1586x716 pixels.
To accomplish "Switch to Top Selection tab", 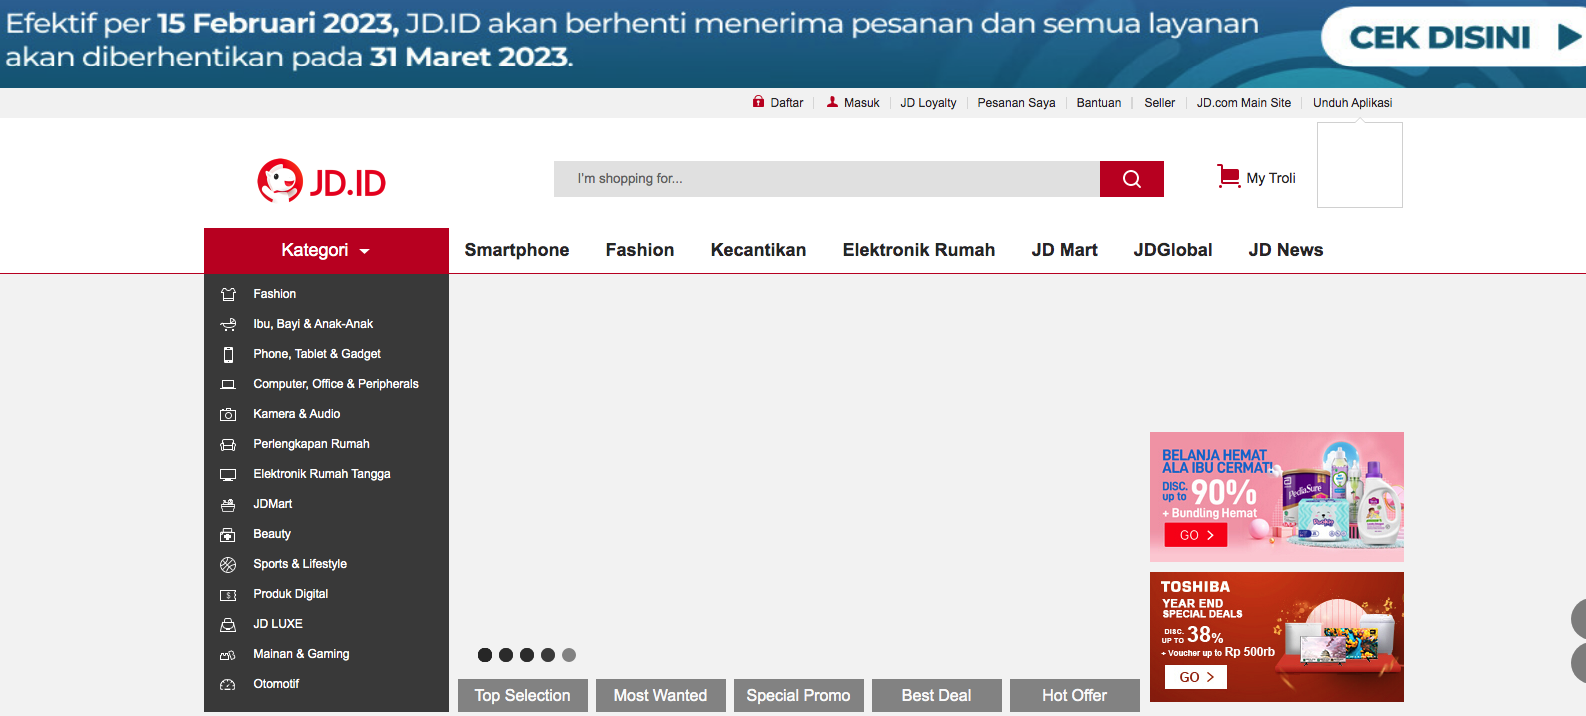I will [523, 696].
